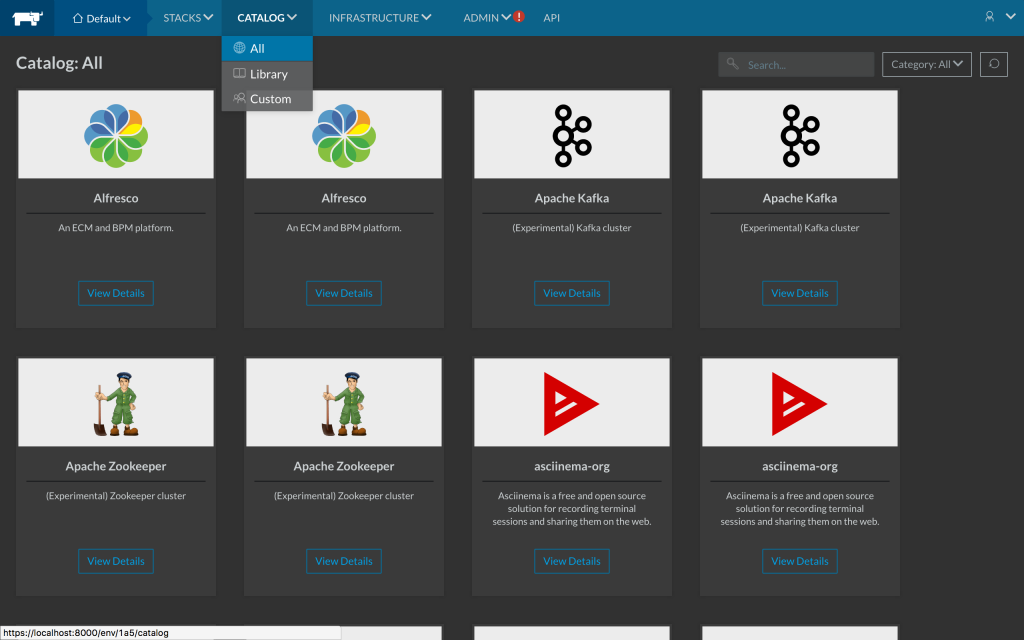Open the Default environment dropdown
This screenshot has width=1024, height=640.
tap(102, 18)
